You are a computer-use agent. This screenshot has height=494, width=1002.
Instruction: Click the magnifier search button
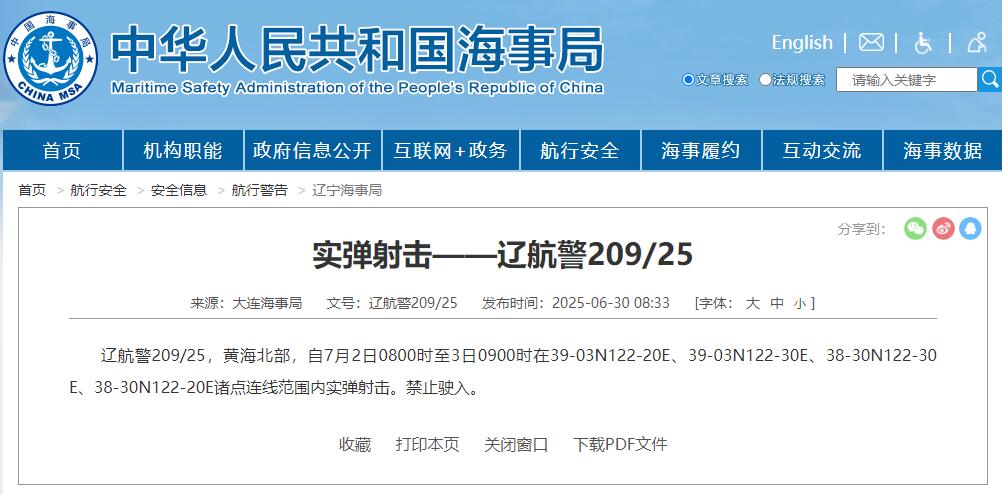(990, 79)
